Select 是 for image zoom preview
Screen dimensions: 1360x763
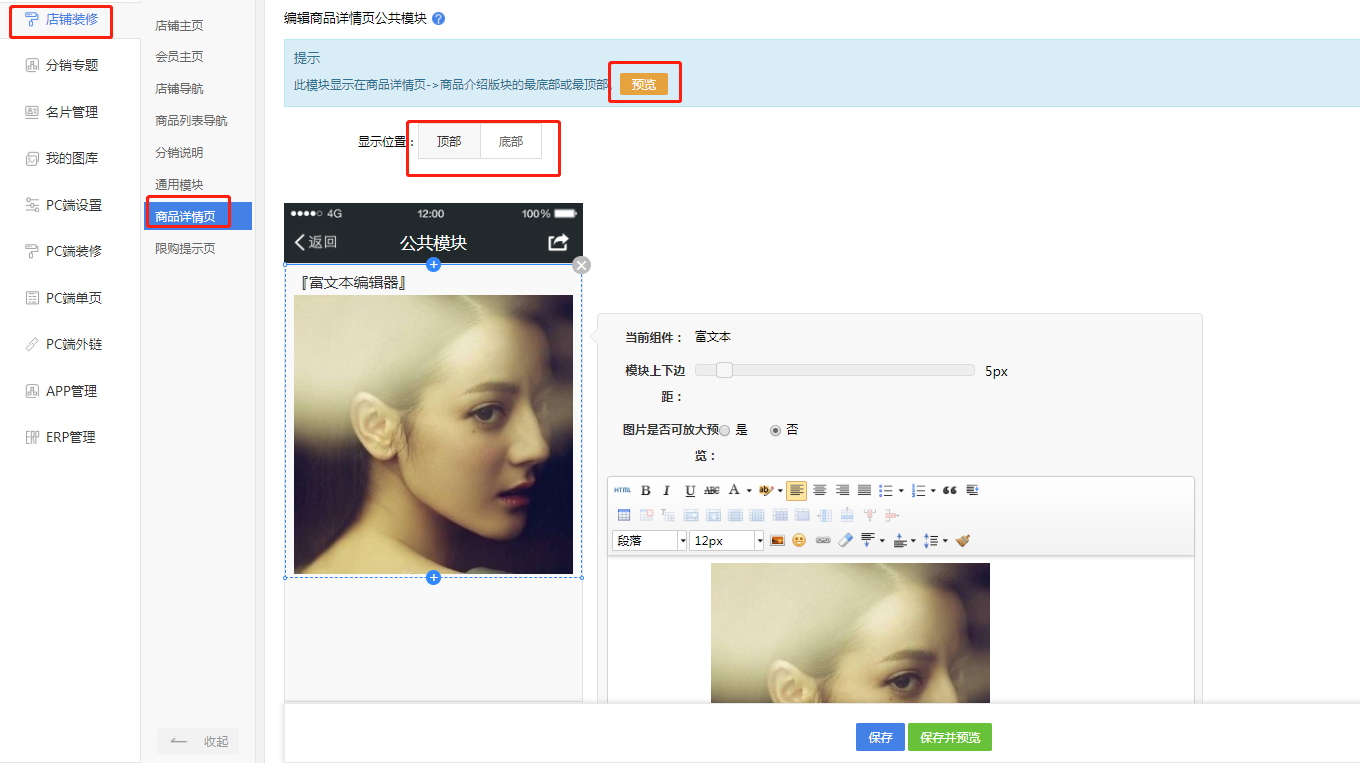(725, 430)
